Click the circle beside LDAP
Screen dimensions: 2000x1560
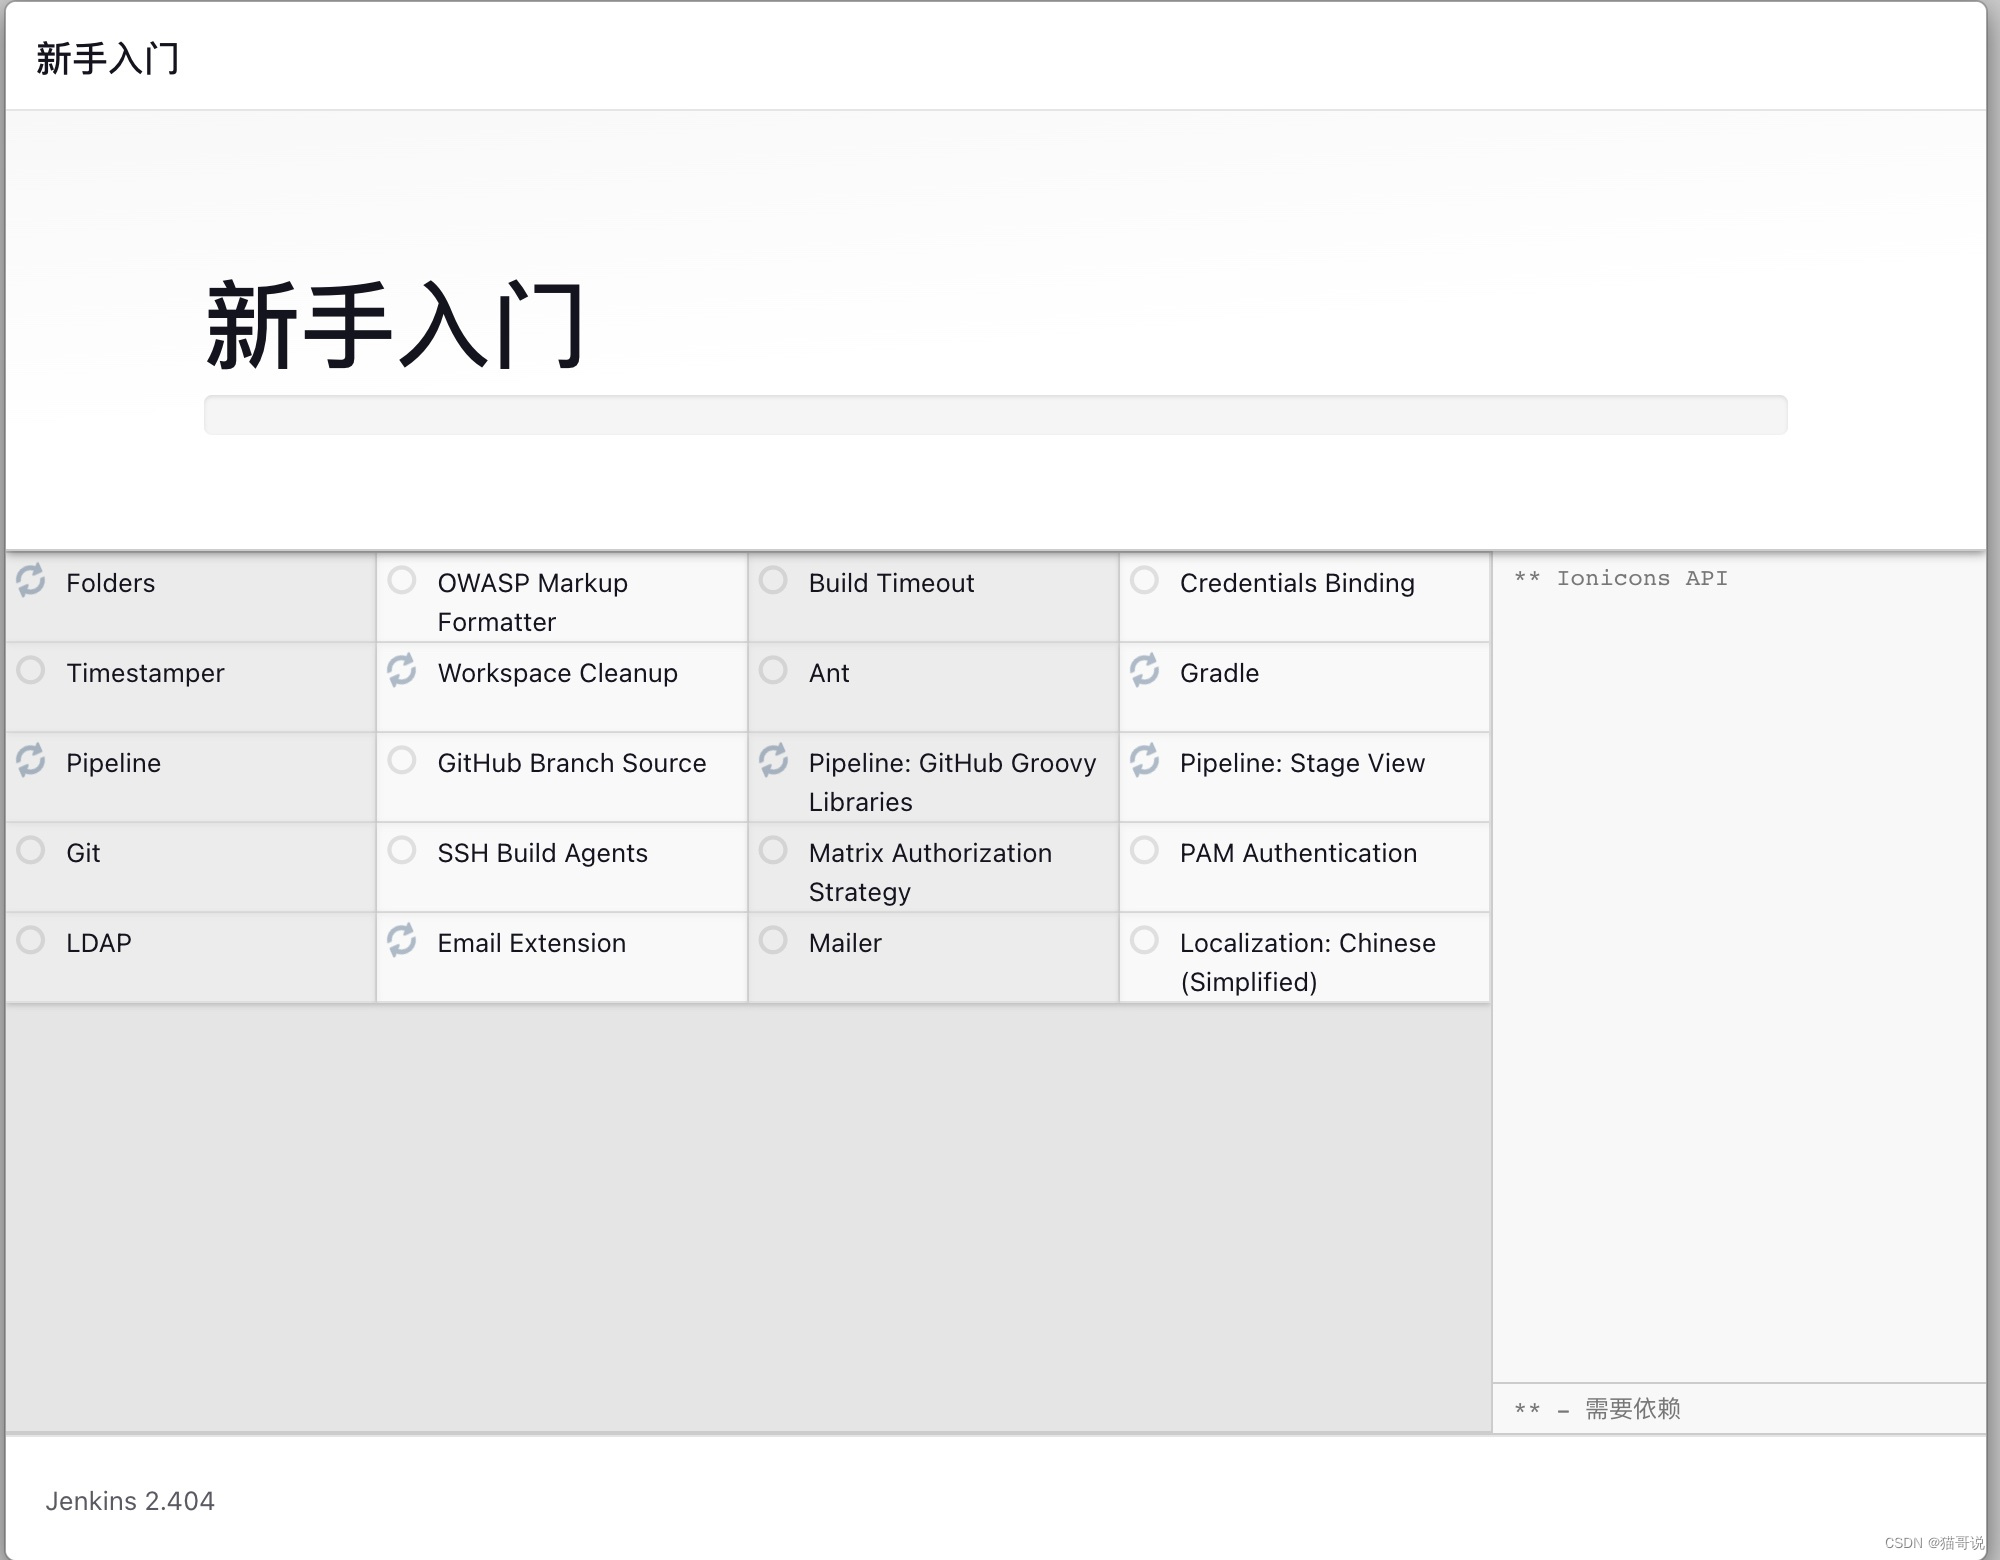point(31,940)
